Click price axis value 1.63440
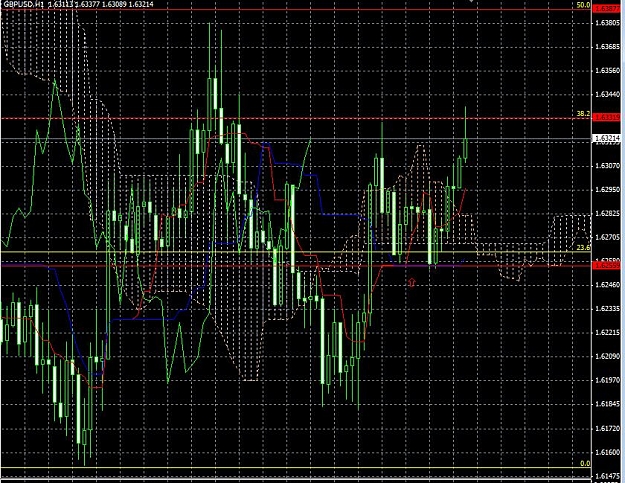The width and height of the screenshot is (625, 483). pos(607,94)
